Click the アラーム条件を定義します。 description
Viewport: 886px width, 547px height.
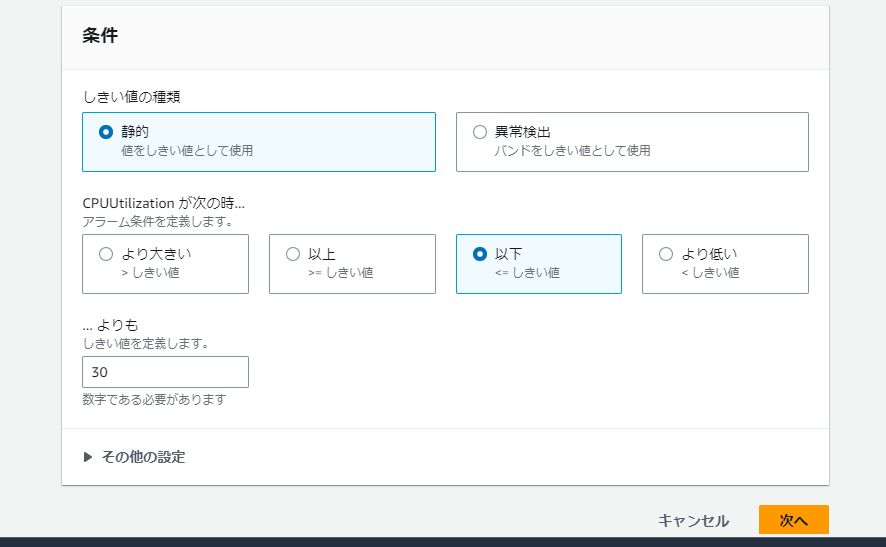tap(158, 222)
